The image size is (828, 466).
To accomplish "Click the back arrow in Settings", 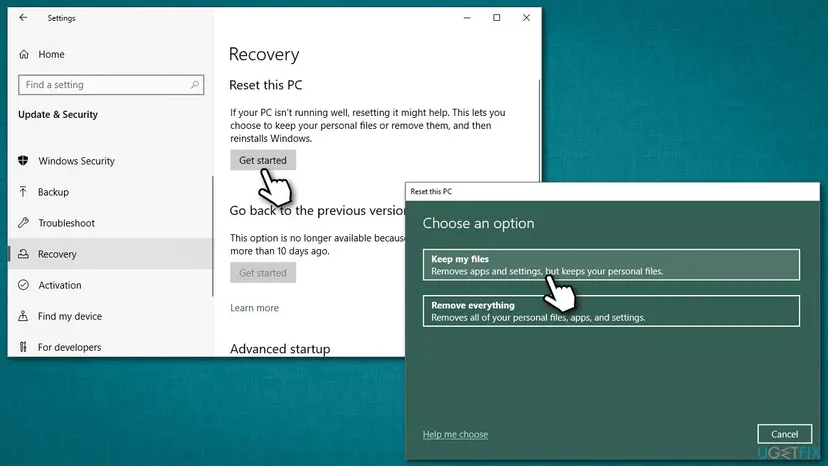I will pos(23,17).
